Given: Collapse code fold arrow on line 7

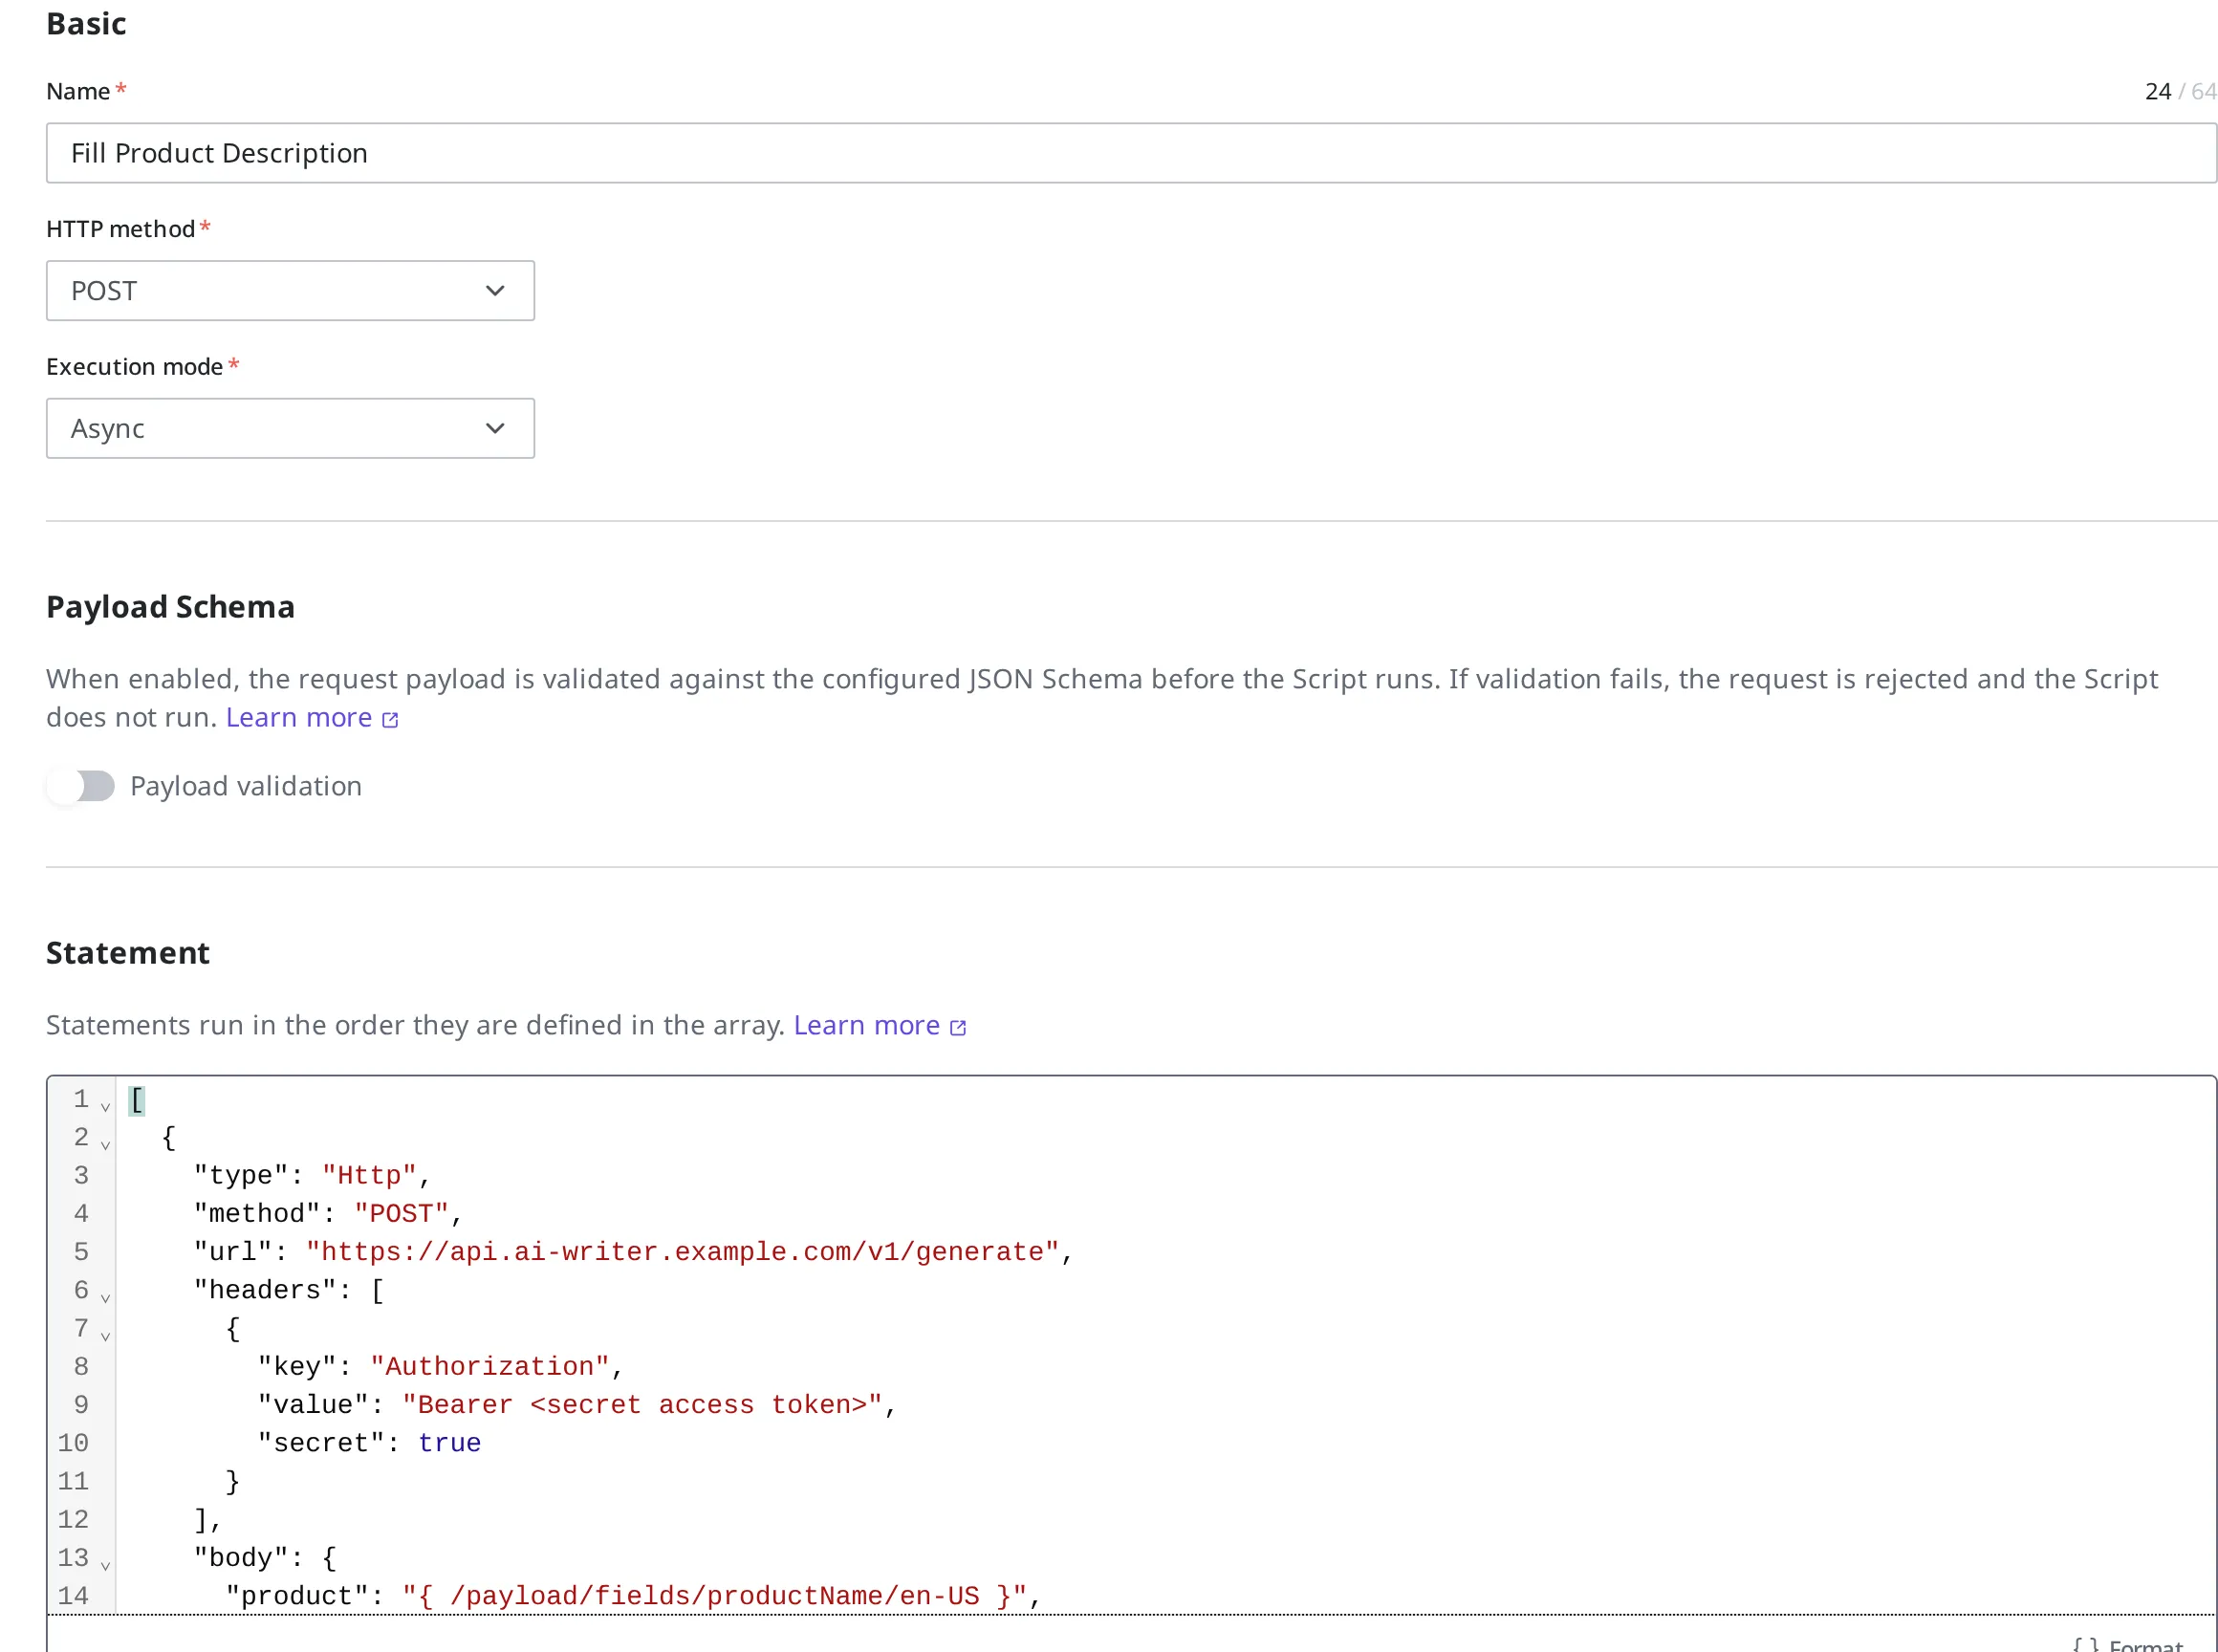Looking at the screenshot, I should click(105, 1336).
